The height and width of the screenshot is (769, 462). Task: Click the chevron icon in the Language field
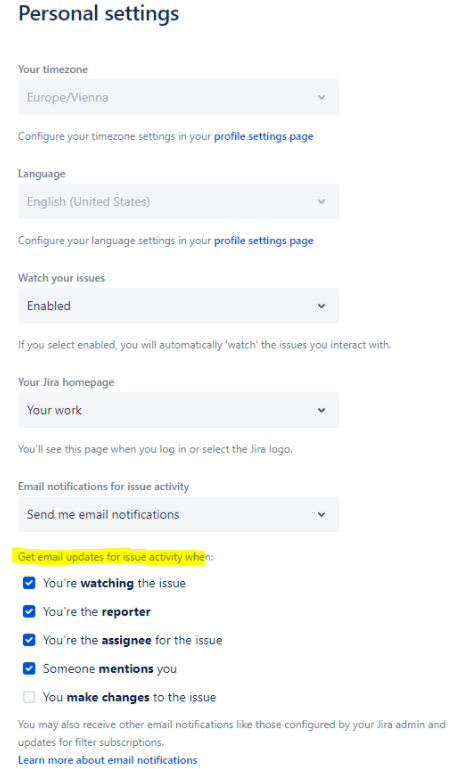coord(321,202)
